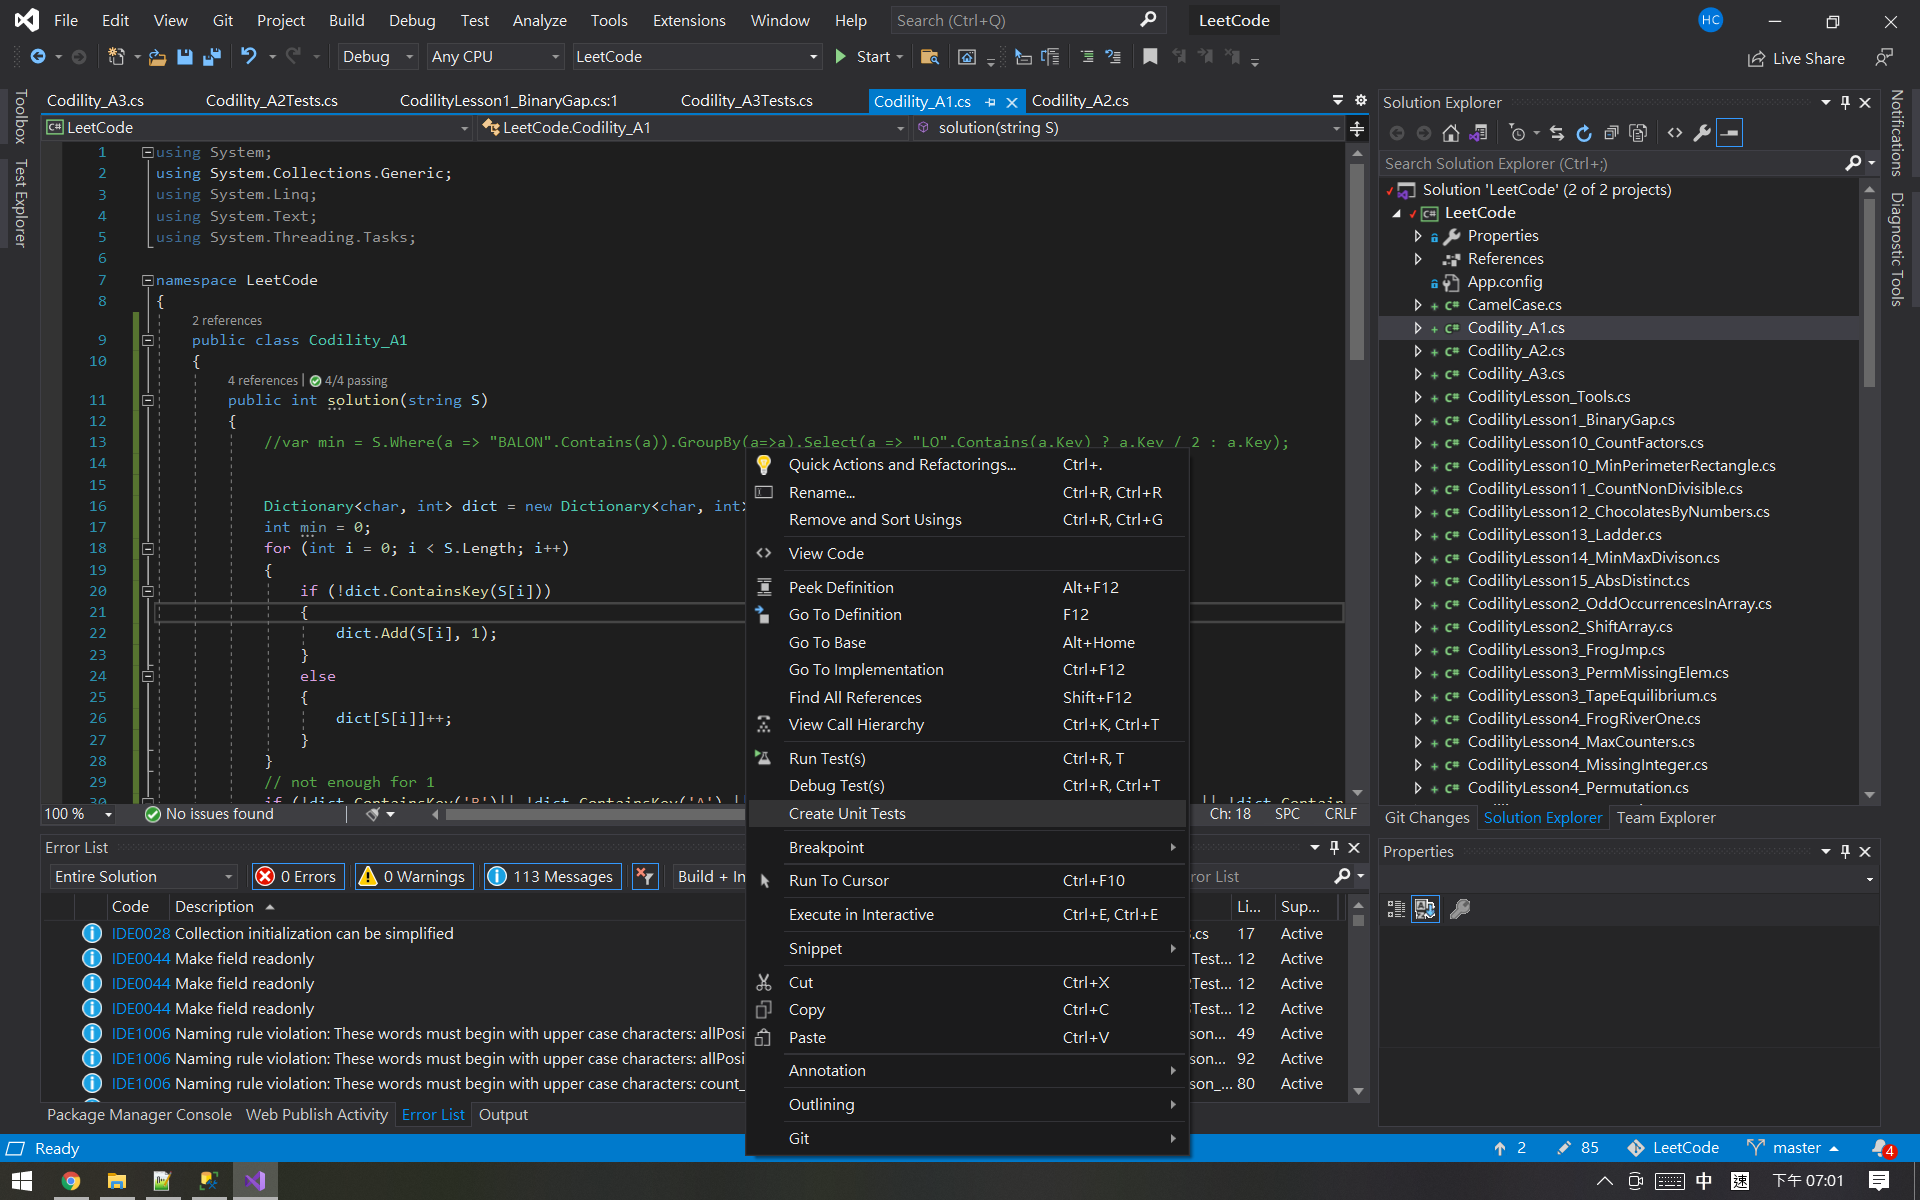This screenshot has height=1200, width=1920.
Task: Toggle the 0 Warnings filter
Action: pos(413,876)
